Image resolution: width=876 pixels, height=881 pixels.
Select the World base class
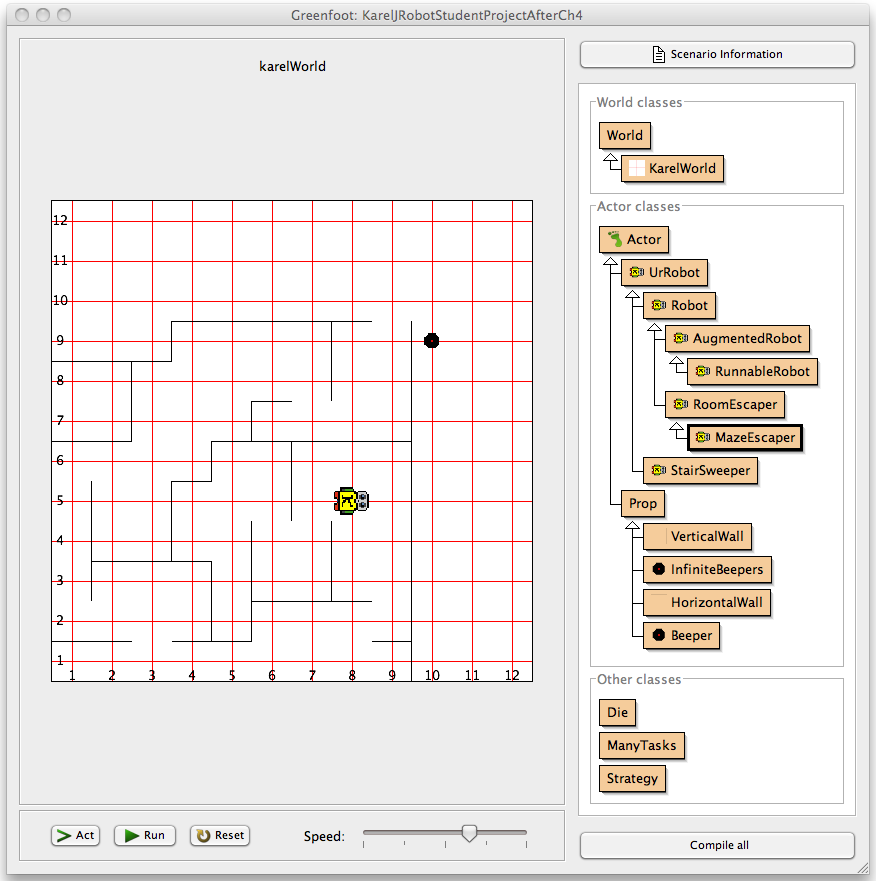pyautogui.click(x=624, y=136)
